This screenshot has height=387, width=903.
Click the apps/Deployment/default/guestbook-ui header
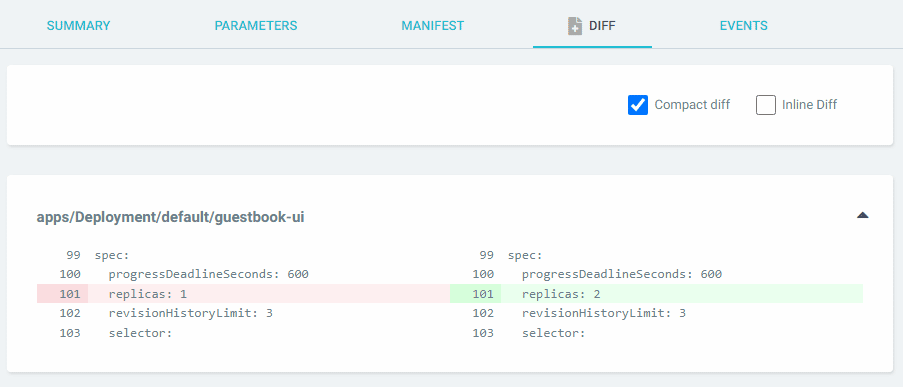pos(170,217)
